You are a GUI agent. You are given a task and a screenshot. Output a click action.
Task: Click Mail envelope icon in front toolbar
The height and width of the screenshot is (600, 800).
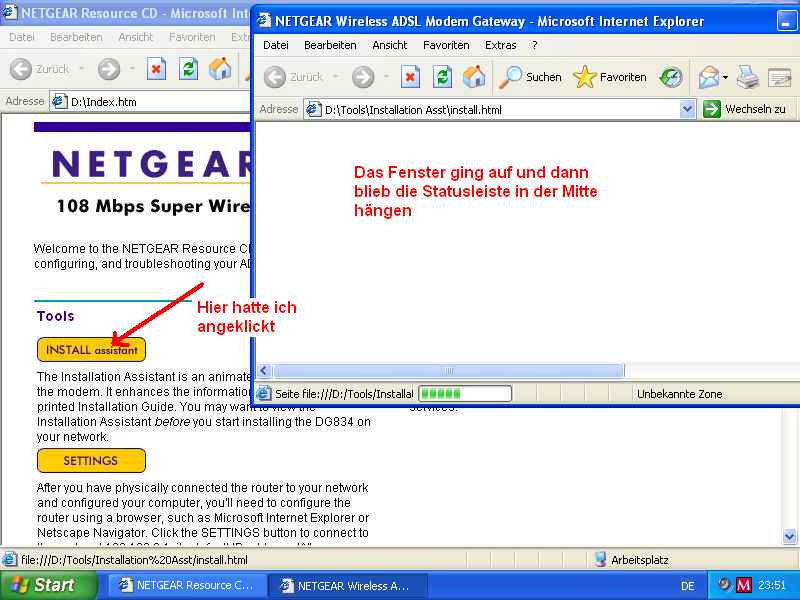709,78
